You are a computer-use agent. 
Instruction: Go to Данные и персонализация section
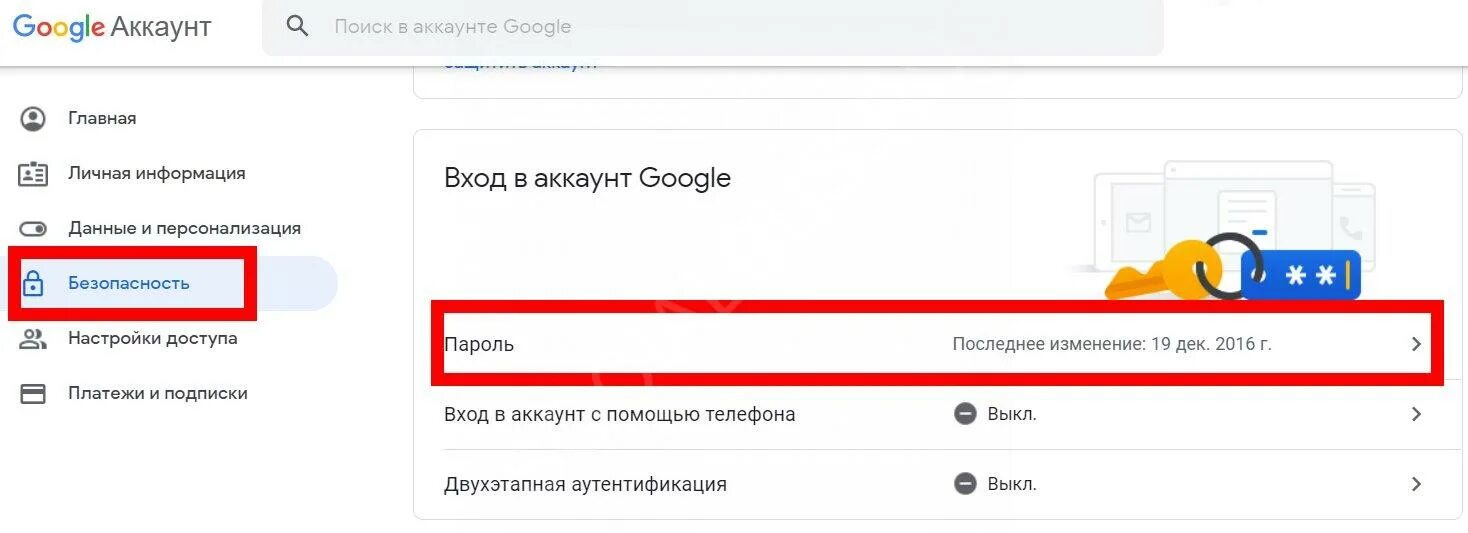(184, 229)
